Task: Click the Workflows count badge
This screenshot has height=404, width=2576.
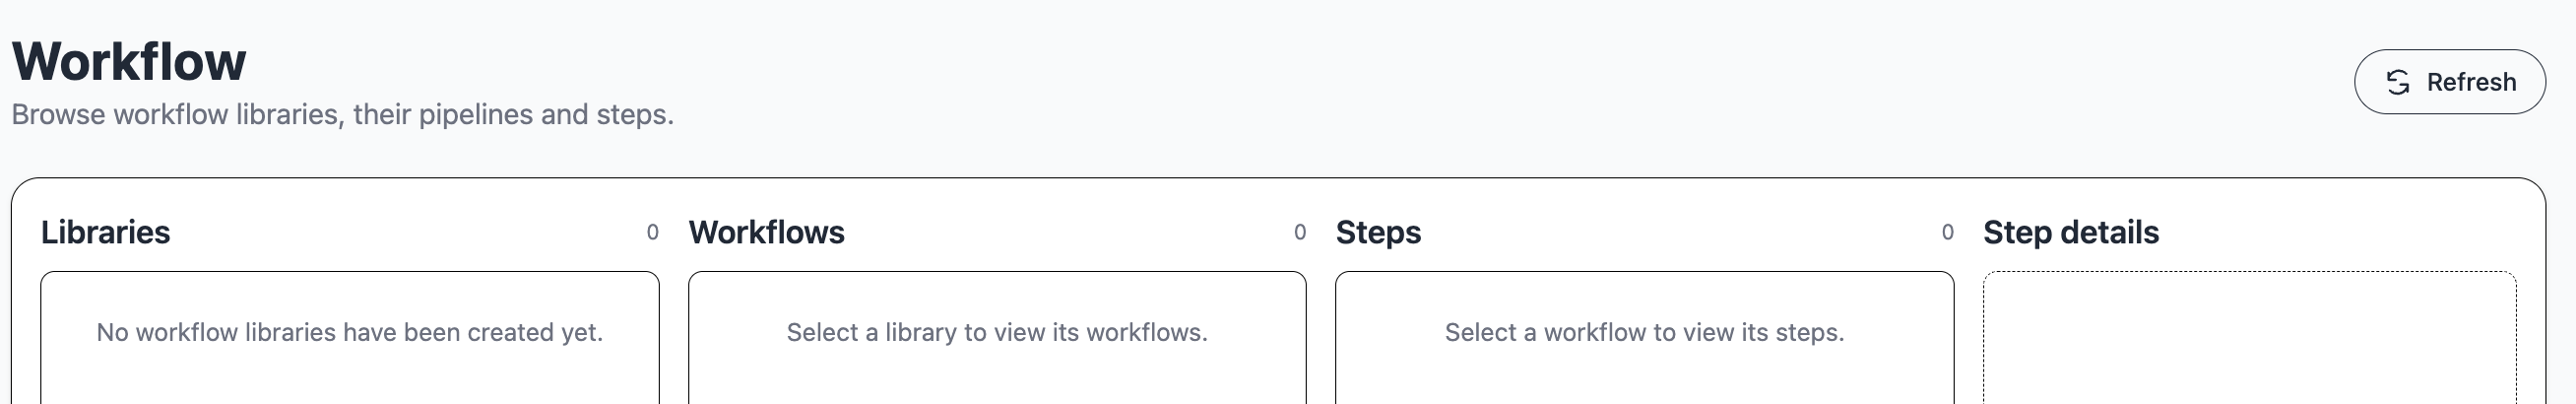Action: click(x=1299, y=232)
